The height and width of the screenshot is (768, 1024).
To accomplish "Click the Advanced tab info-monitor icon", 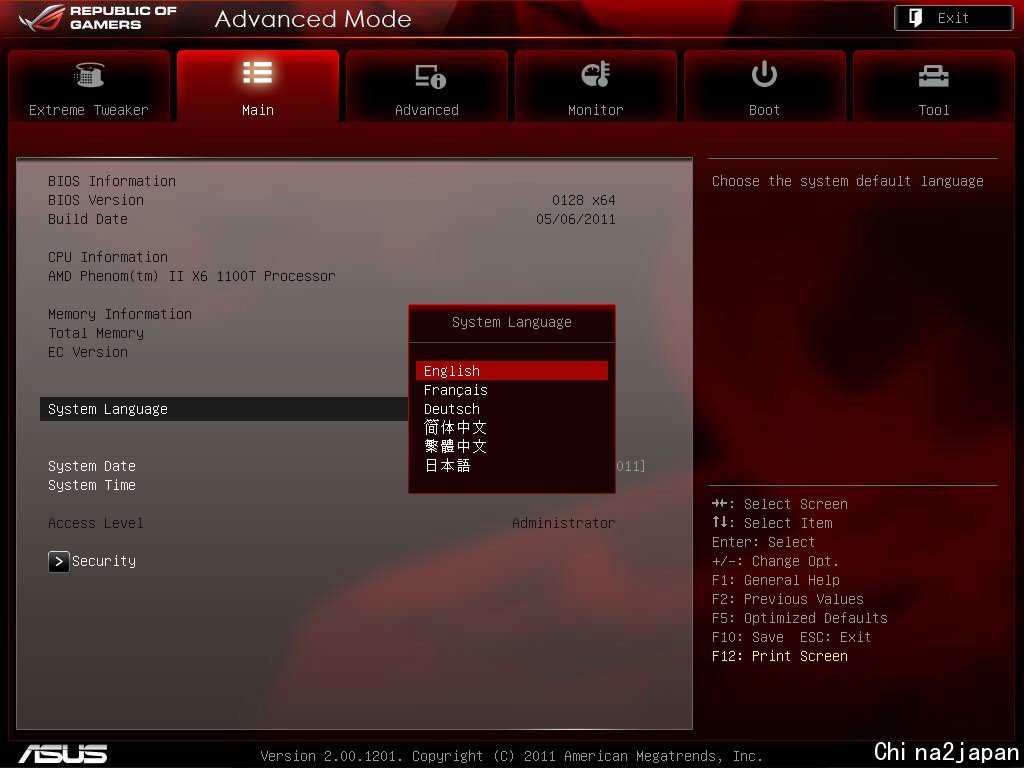I will point(430,76).
